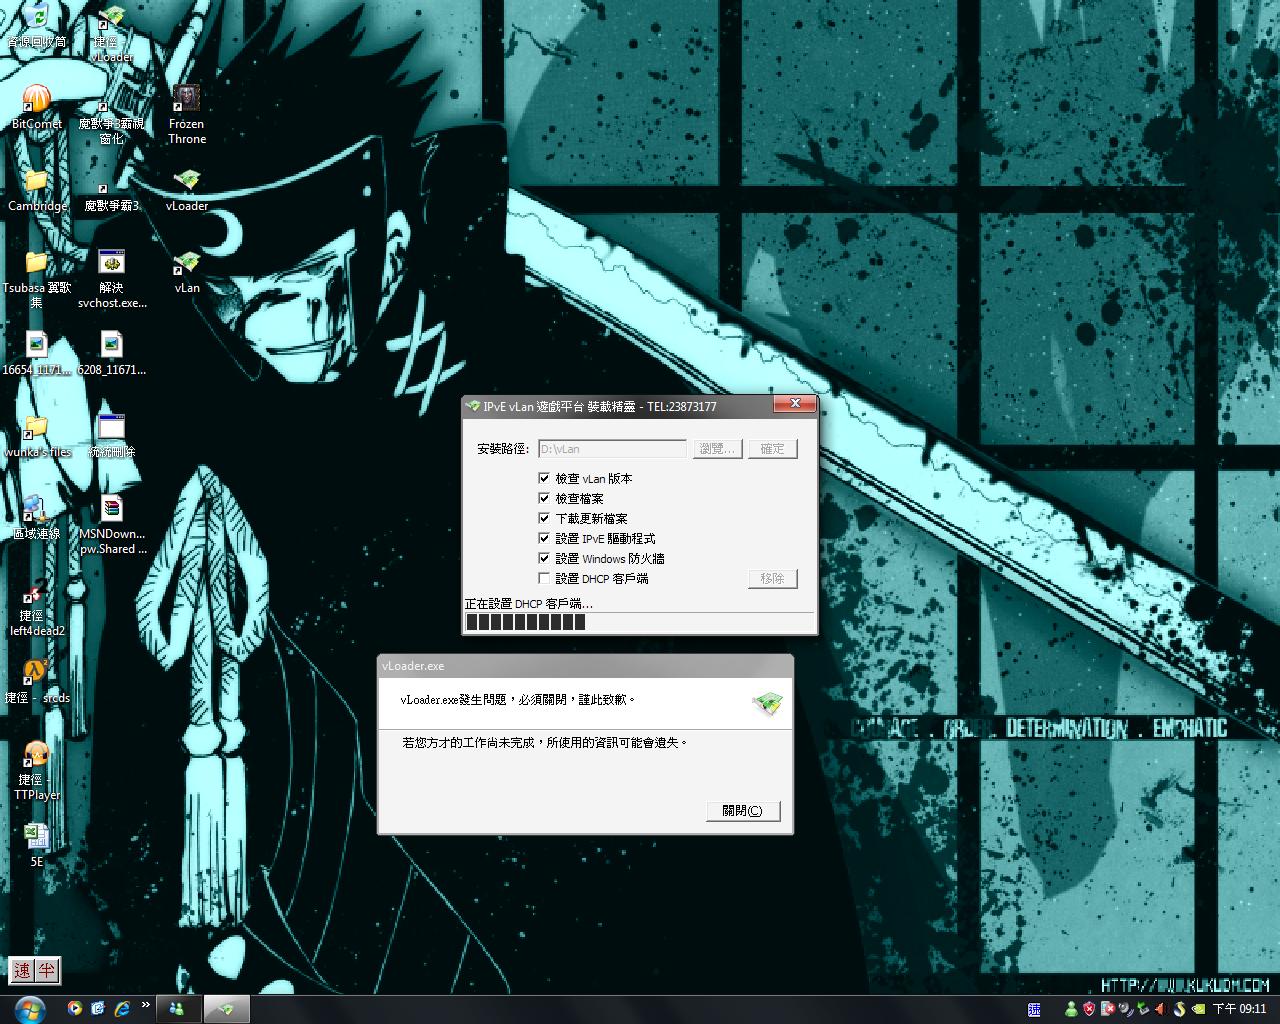Image resolution: width=1280 pixels, height=1024 pixels.
Task: Select the Tsubasa 翼歌集 folder
Action: pyautogui.click(x=37, y=279)
